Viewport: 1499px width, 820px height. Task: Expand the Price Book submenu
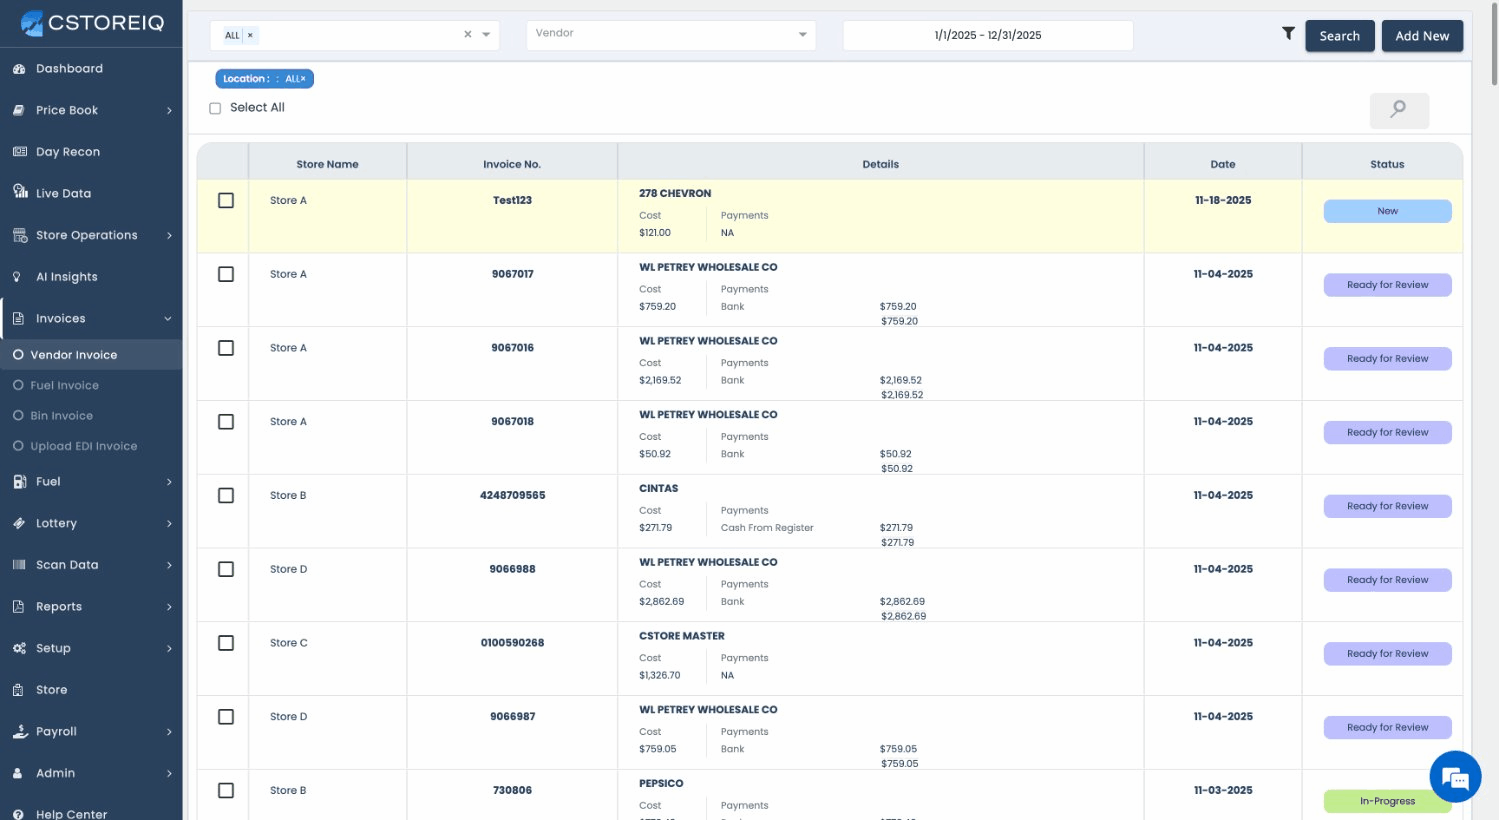[168, 111]
